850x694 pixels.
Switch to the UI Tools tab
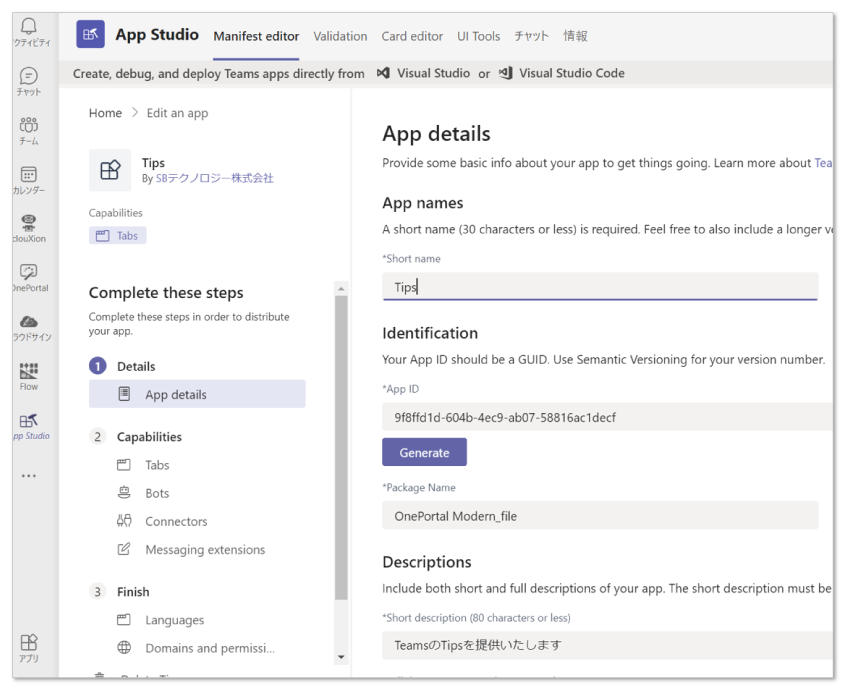[x=478, y=36]
